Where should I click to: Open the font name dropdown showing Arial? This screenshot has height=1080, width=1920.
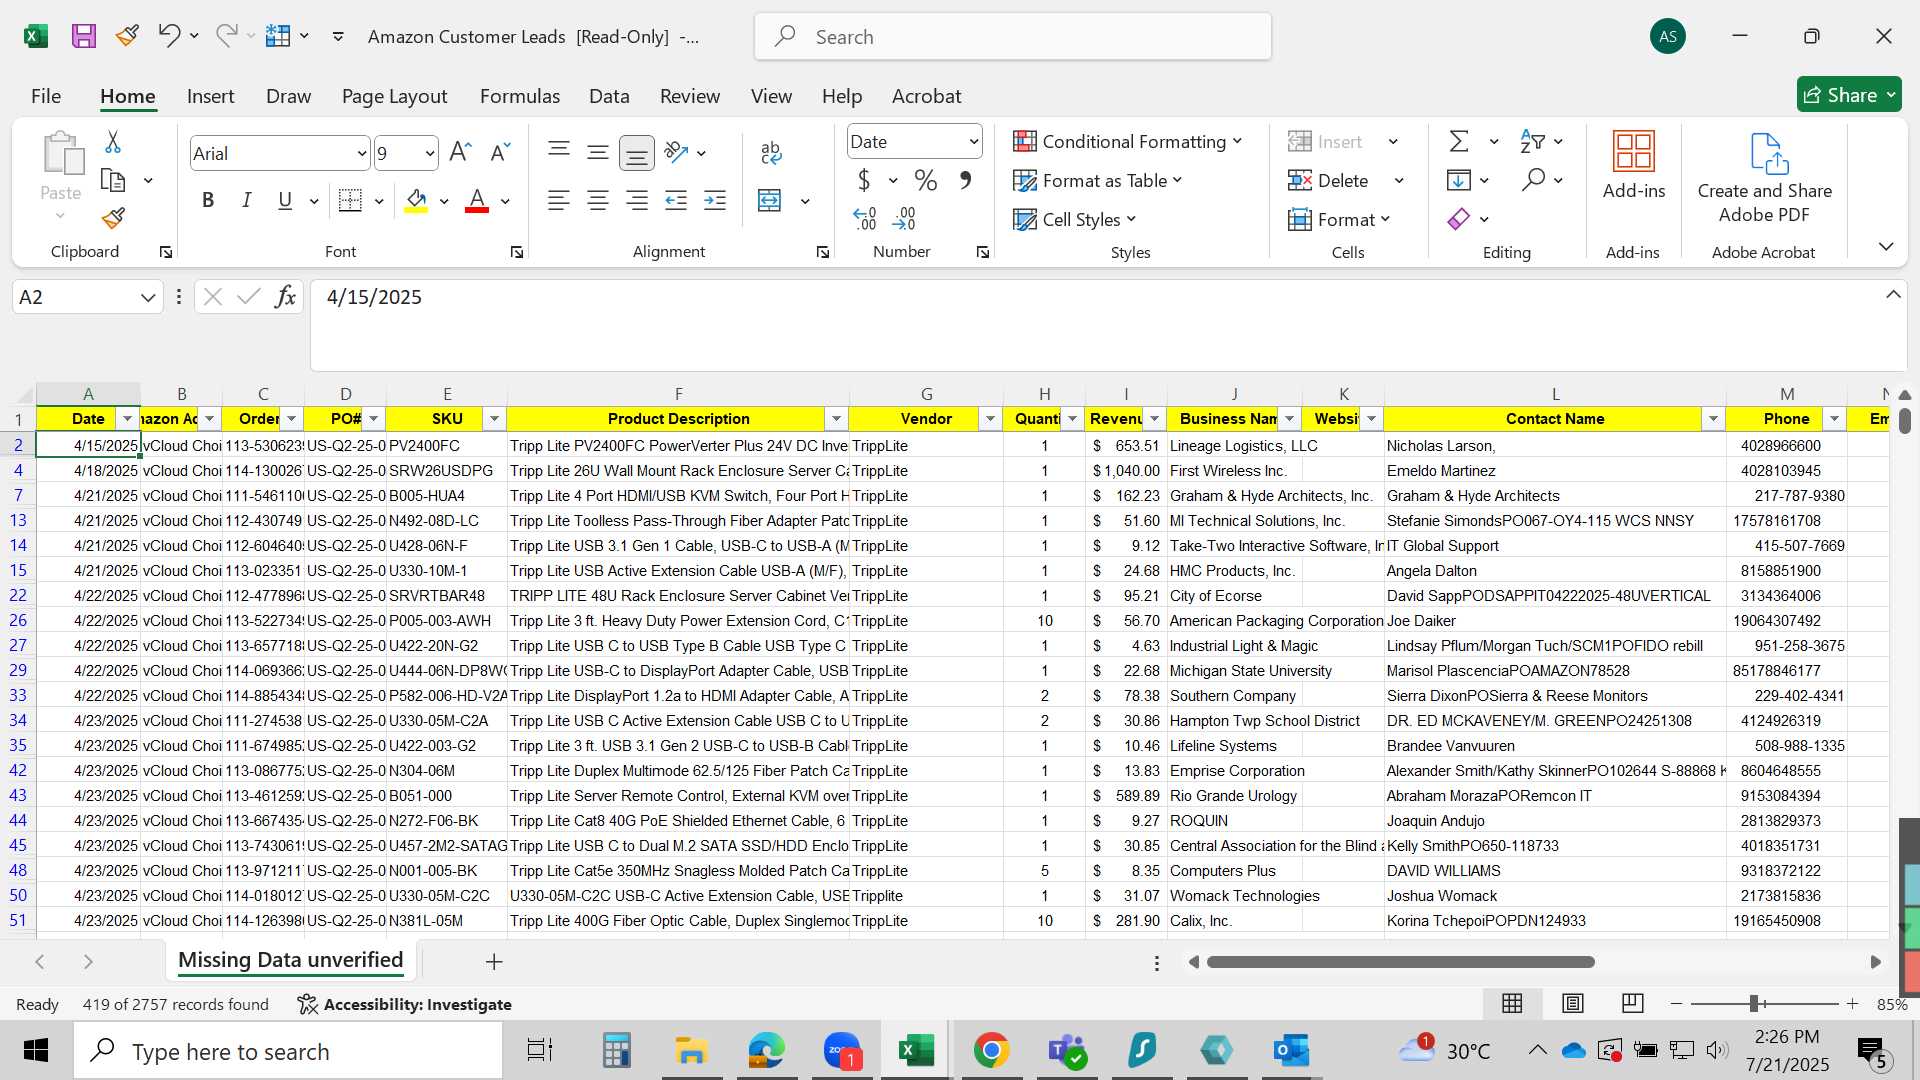[361, 154]
